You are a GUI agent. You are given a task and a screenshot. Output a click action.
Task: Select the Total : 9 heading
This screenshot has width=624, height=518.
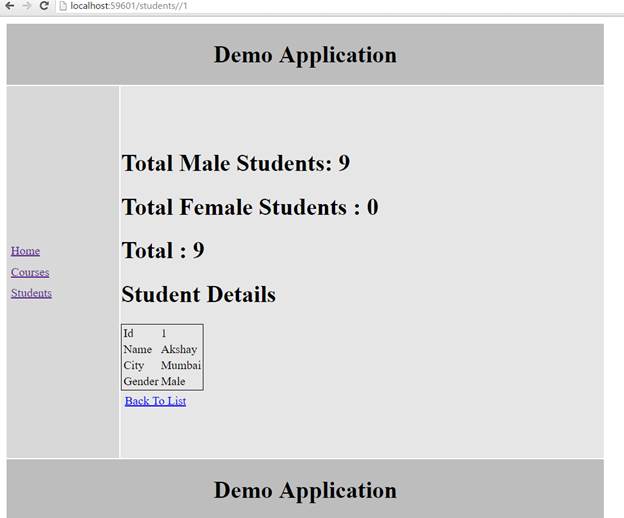[163, 250]
